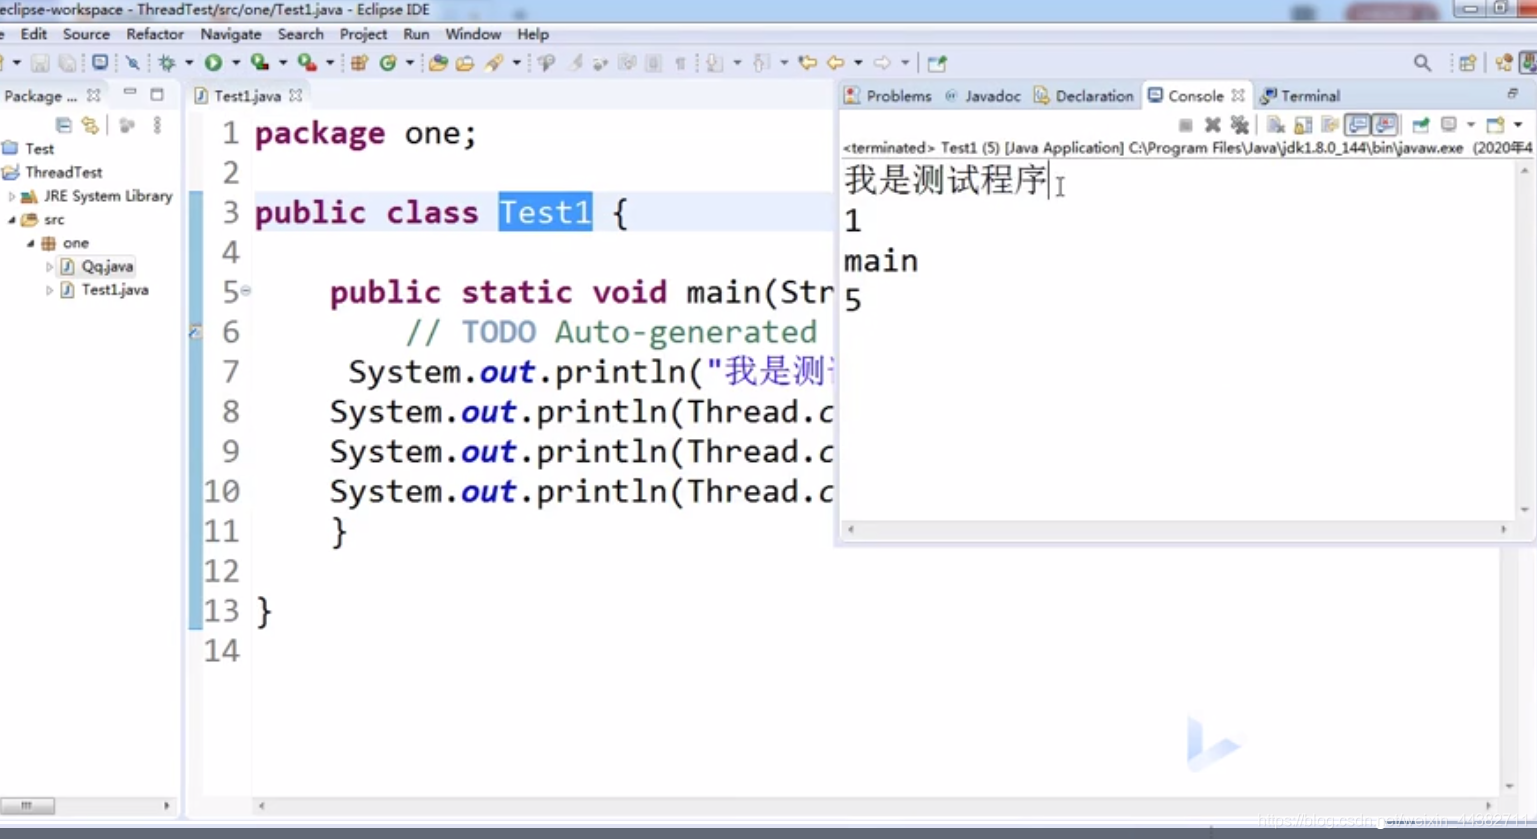Collapse the one package node
The image size is (1537, 839).
coord(30,243)
